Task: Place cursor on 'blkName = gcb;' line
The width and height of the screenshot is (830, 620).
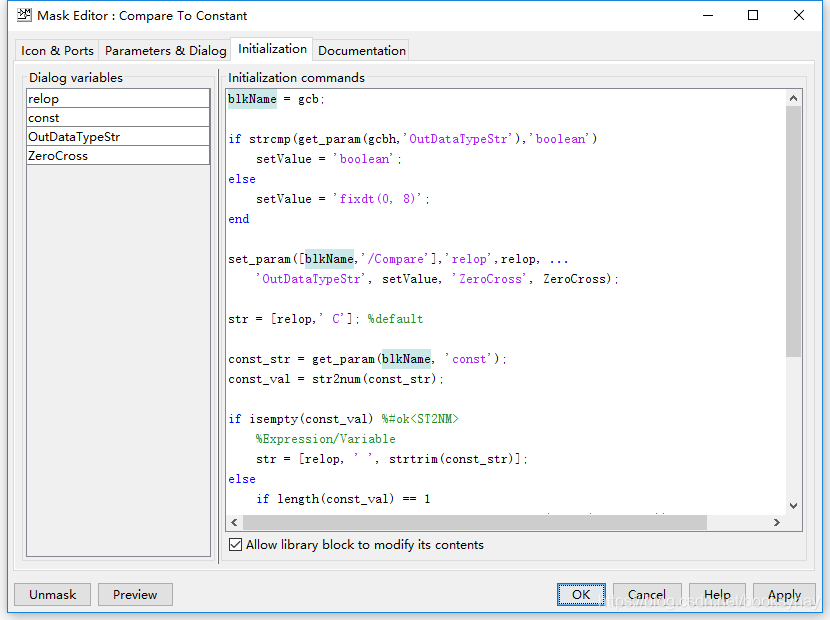Action: (x=276, y=99)
